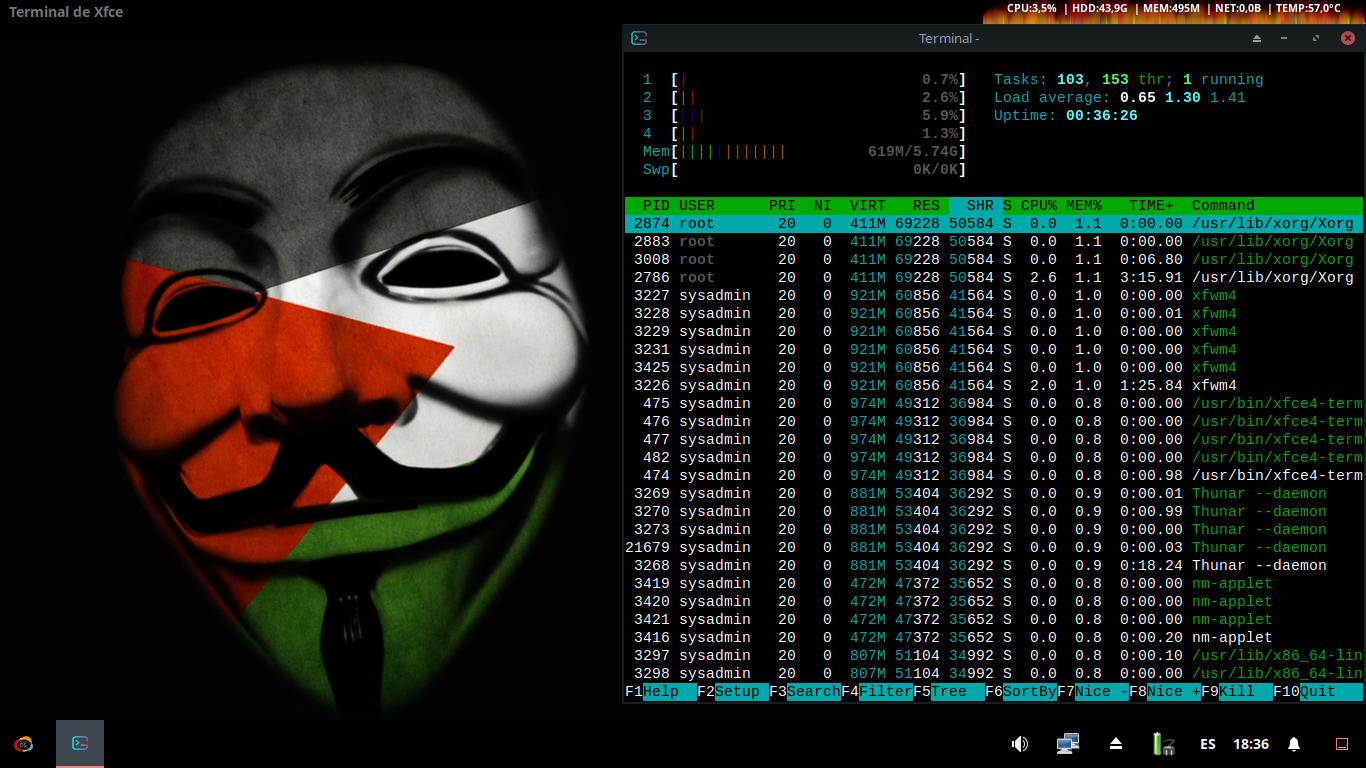Sort by clicking the CPU% column header
1366x768 pixels.
click(1038, 205)
